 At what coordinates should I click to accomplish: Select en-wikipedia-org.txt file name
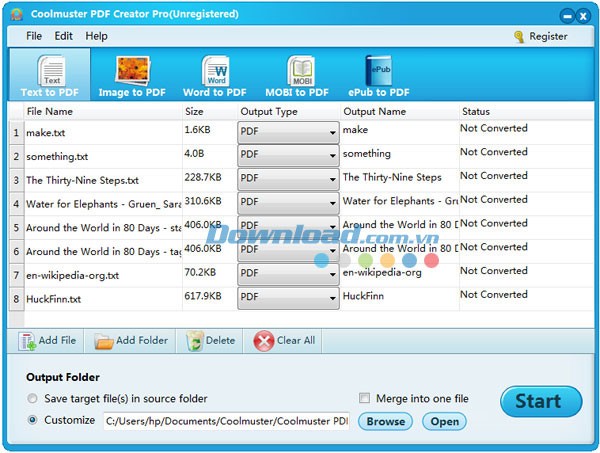(72, 275)
